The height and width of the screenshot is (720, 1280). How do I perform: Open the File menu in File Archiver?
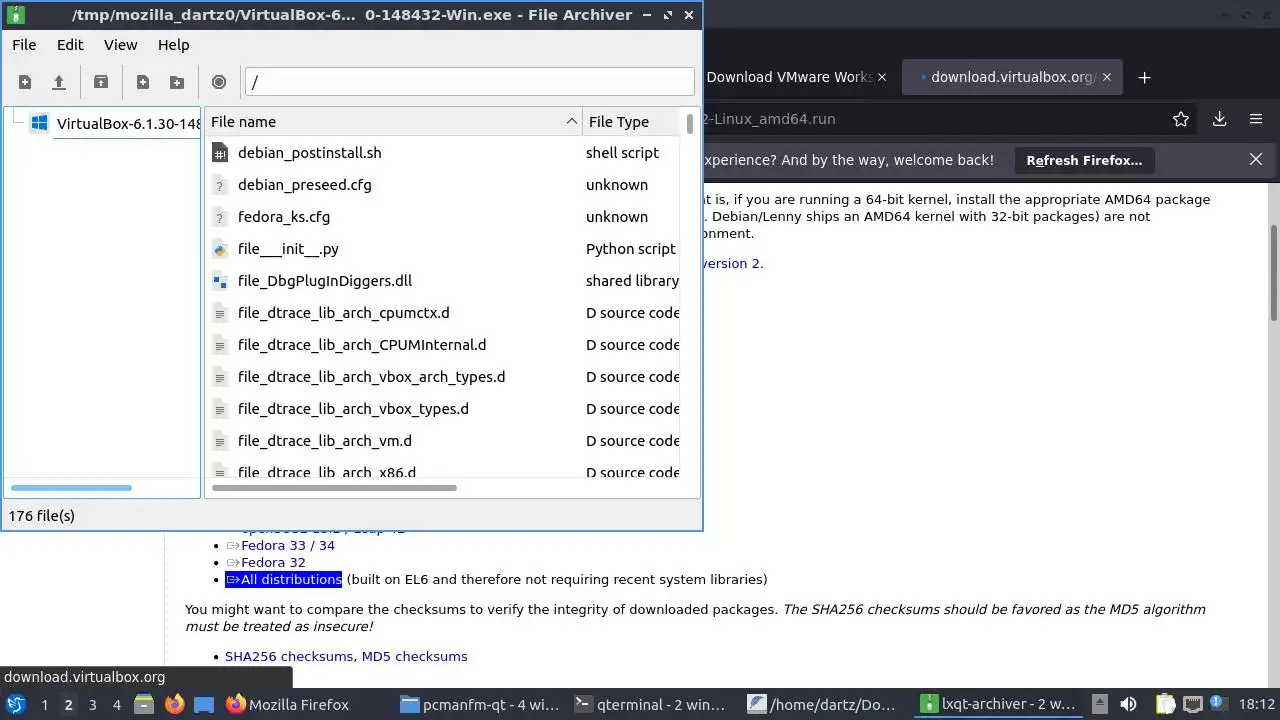[24, 45]
